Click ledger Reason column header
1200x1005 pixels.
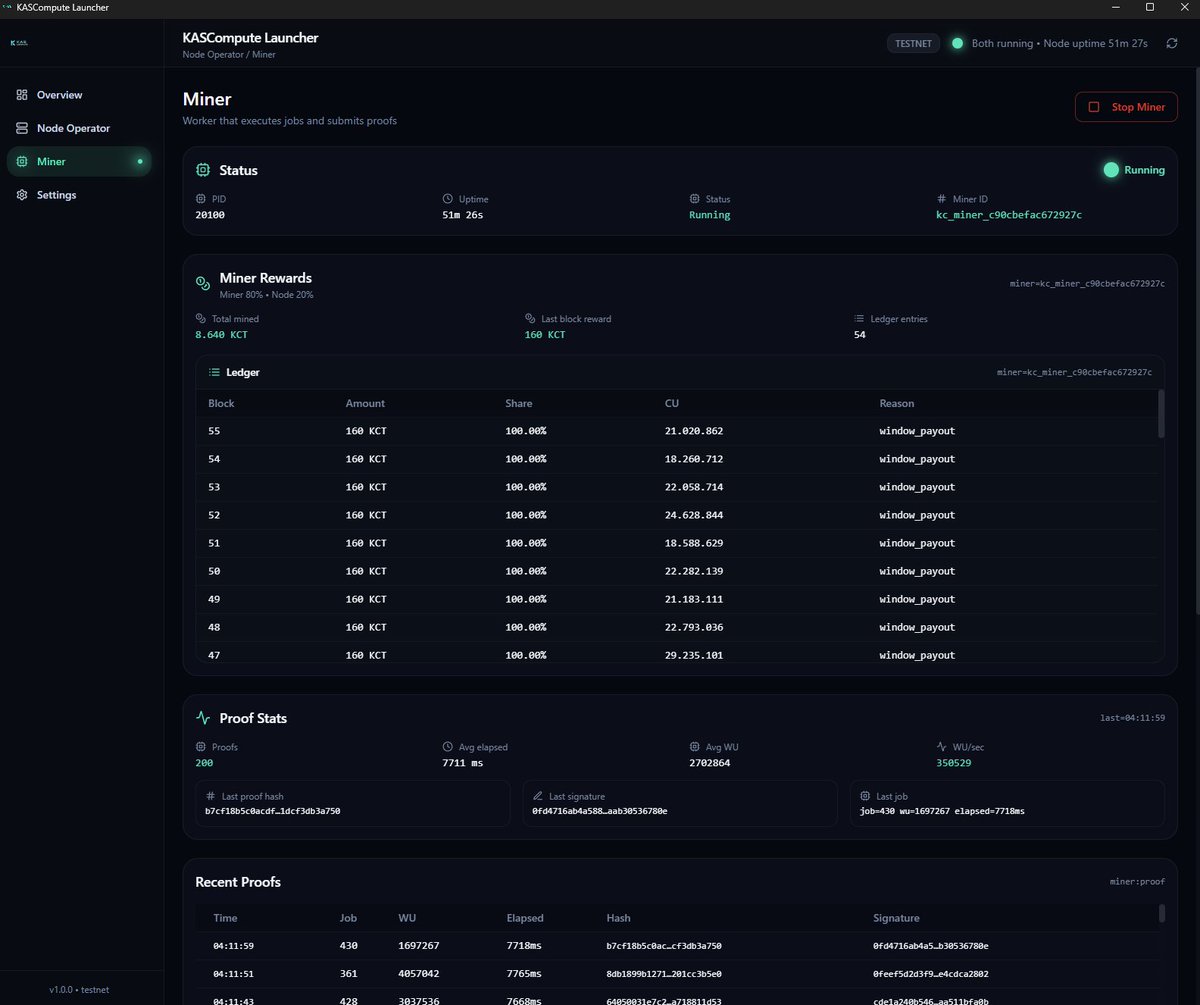click(x=897, y=403)
